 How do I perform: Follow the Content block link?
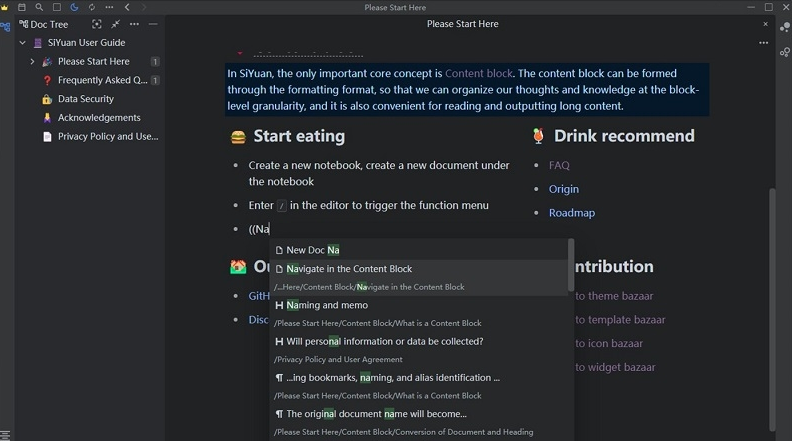(x=479, y=74)
